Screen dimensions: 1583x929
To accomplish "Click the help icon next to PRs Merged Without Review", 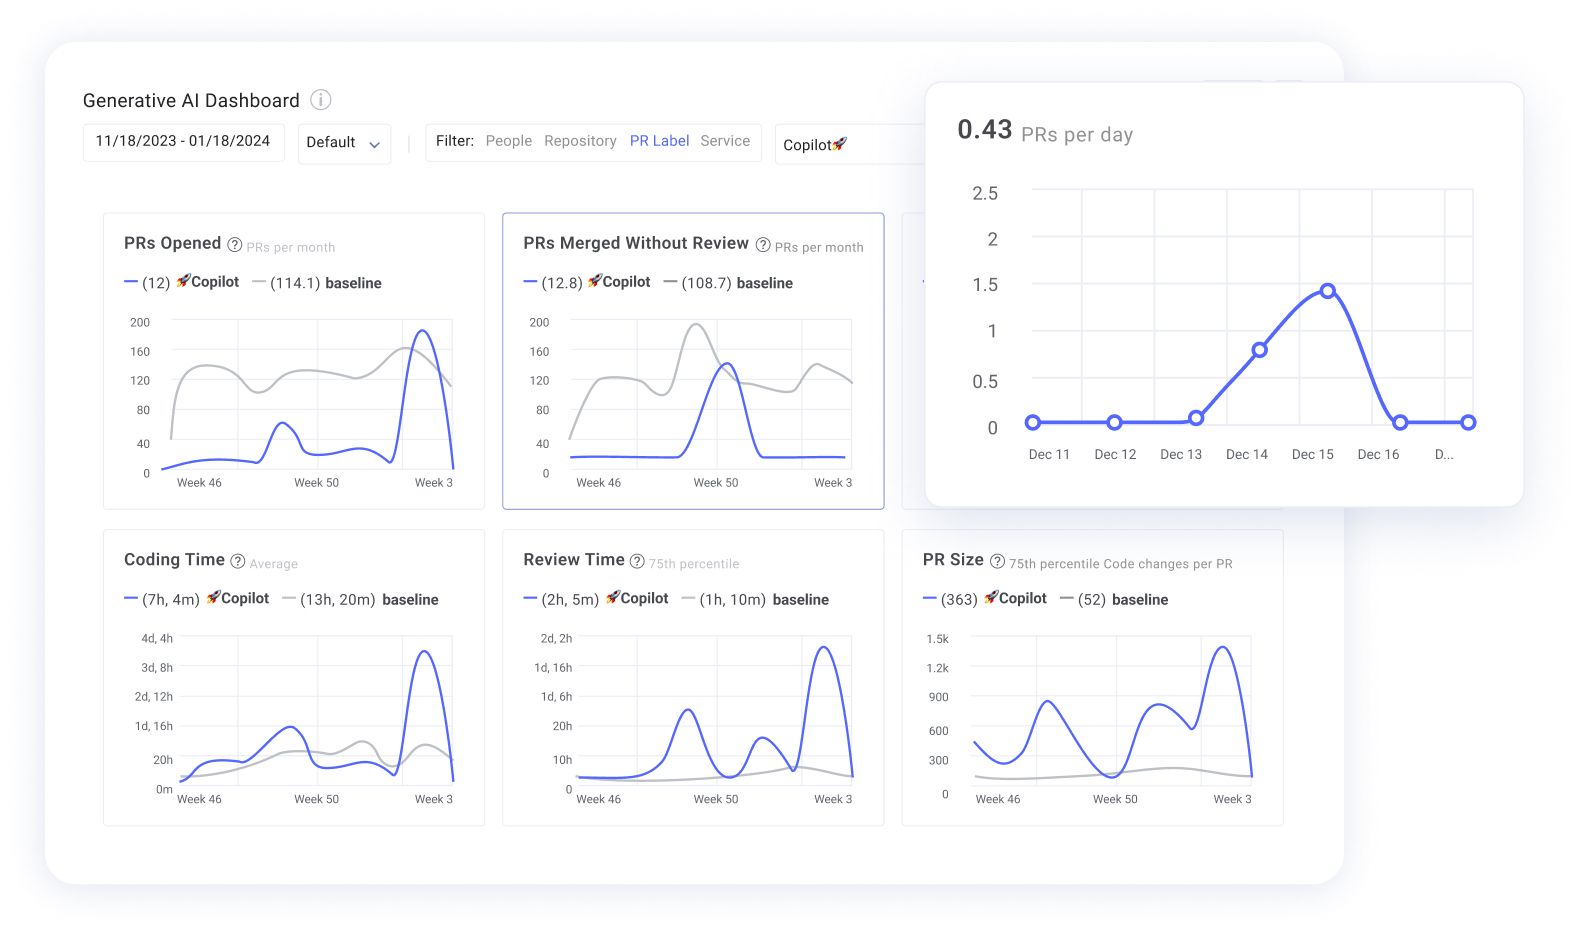I will pos(763,245).
